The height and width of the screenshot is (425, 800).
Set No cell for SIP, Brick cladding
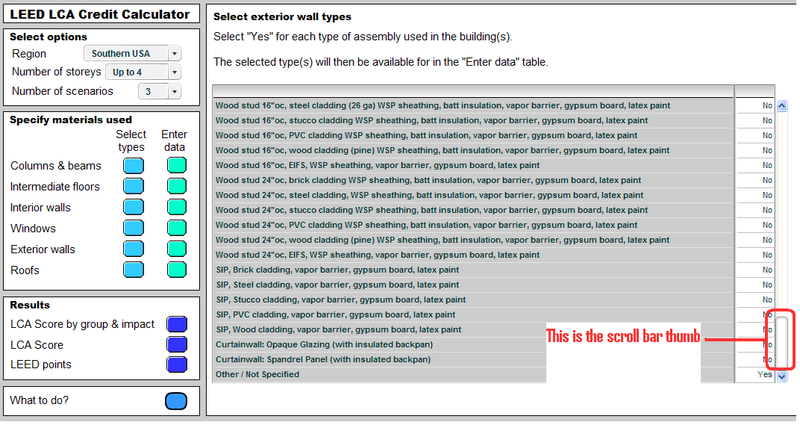click(x=755, y=270)
